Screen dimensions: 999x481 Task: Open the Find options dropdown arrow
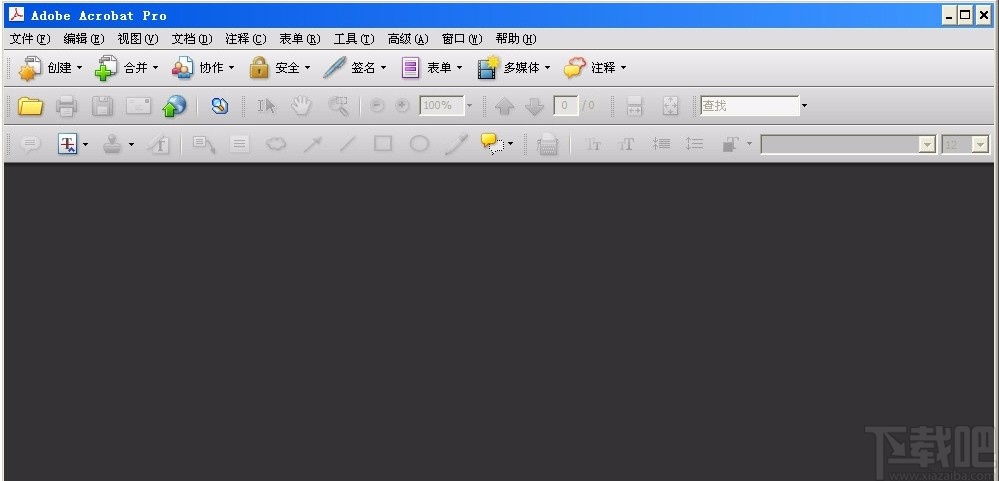[x=804, y=106]
